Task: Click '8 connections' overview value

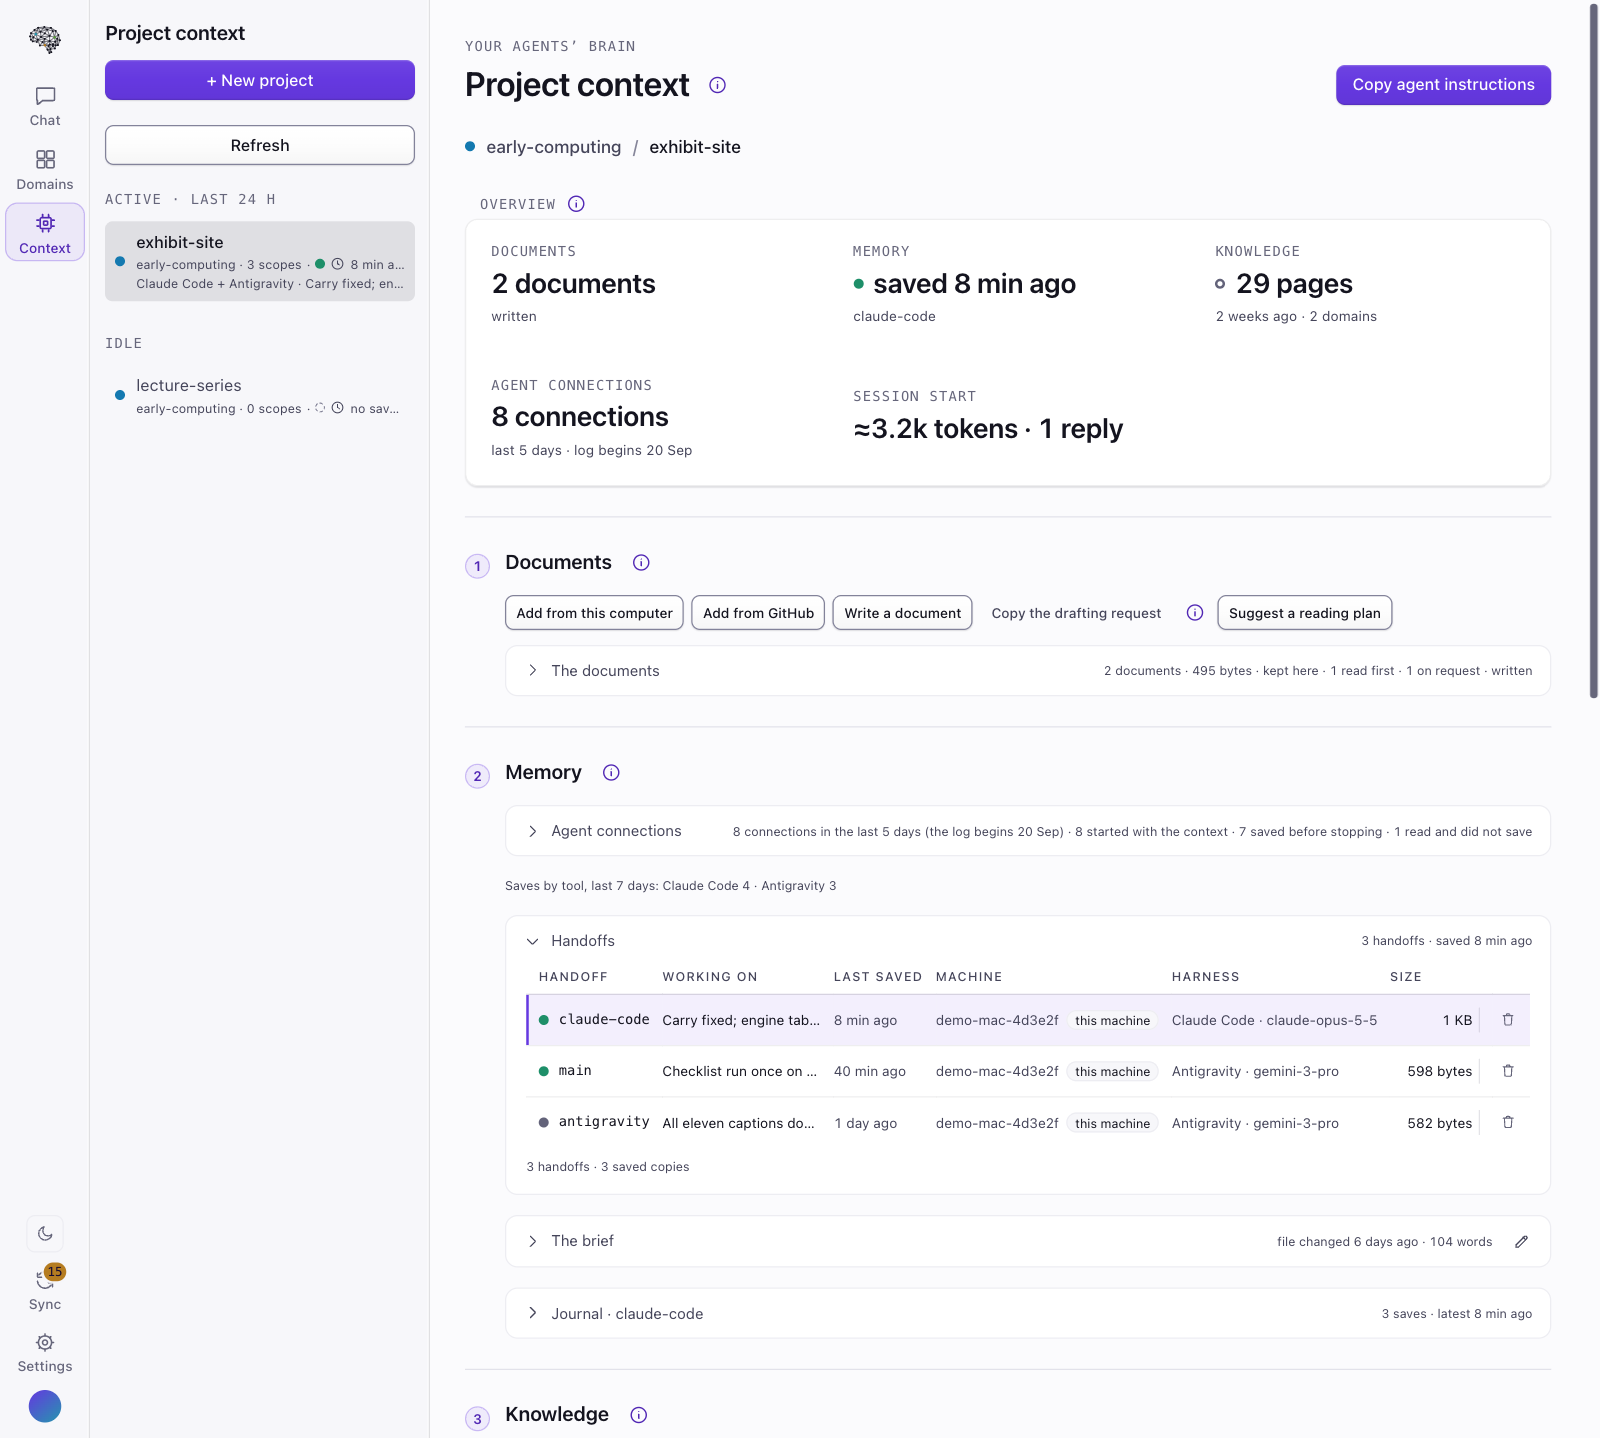Action: (580, 417)
